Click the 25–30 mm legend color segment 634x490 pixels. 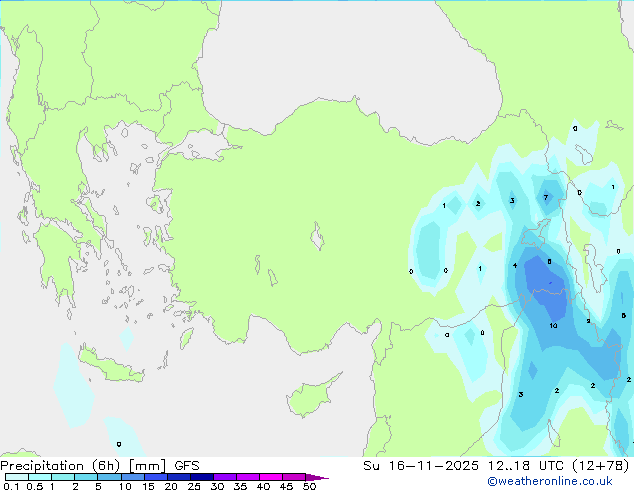coord(202,477)
